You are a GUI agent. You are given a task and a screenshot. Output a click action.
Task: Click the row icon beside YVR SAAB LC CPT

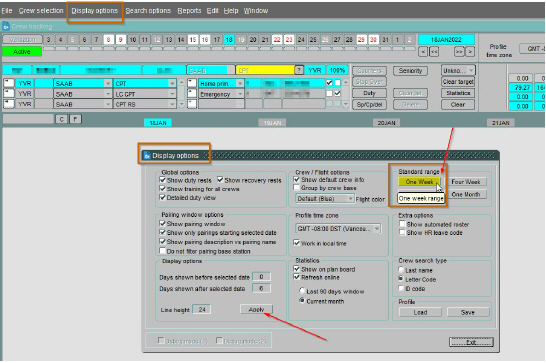[x=9, y=93]
